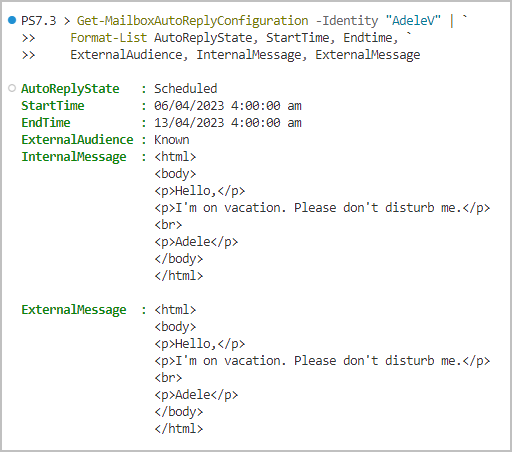Screen dimensions: 512x452
Task: Click the <html> line of InternalMessage
Action: click(175, 157)
